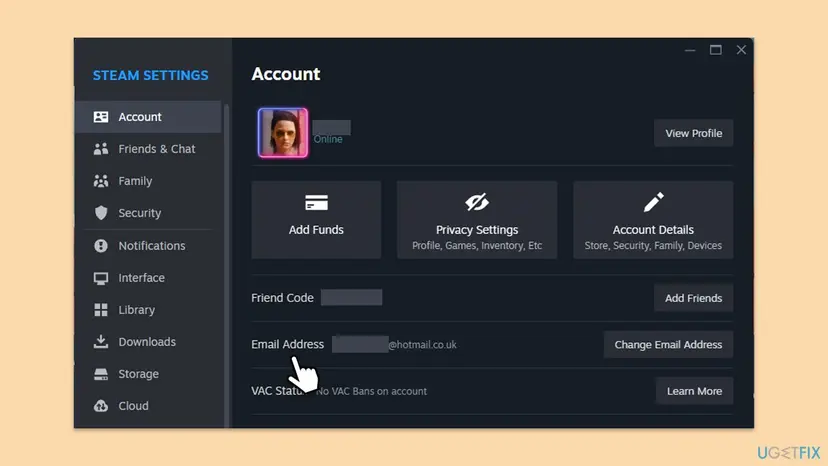This screenshot has height=466, width=828.
Task: Open the Privacy Settings tile
Action: tap(477, 220)
